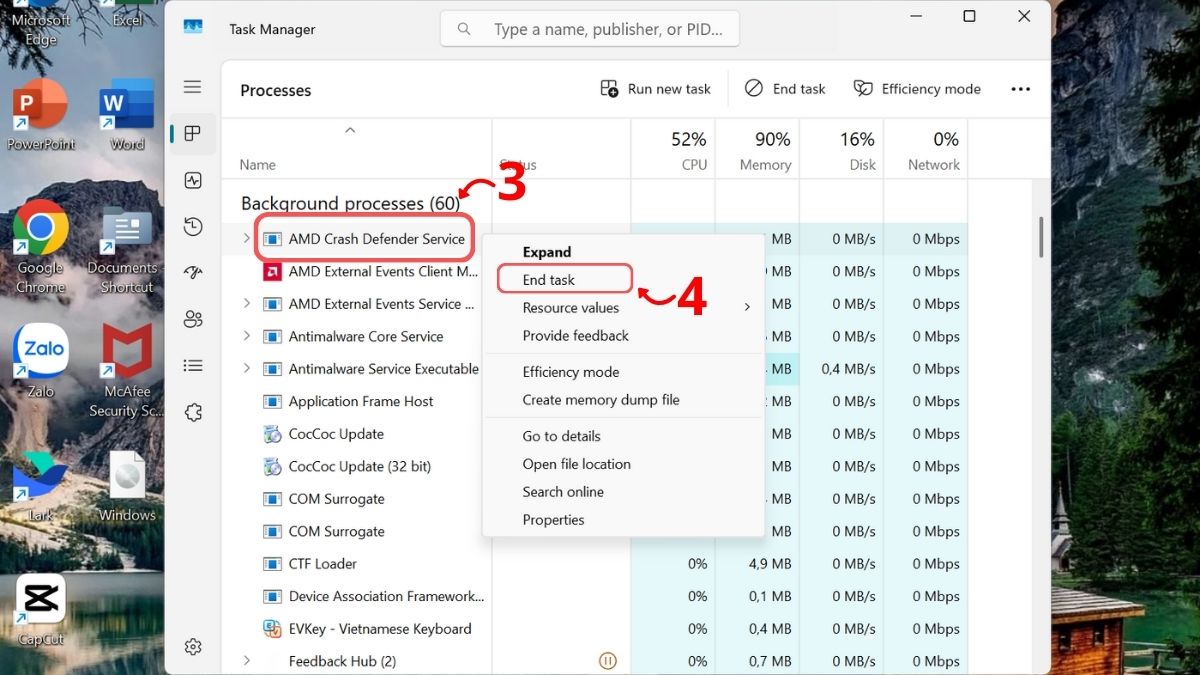1200x675 pixels.
Task: Expand the Feedback Hub (2) group
Action: (246, 660)
